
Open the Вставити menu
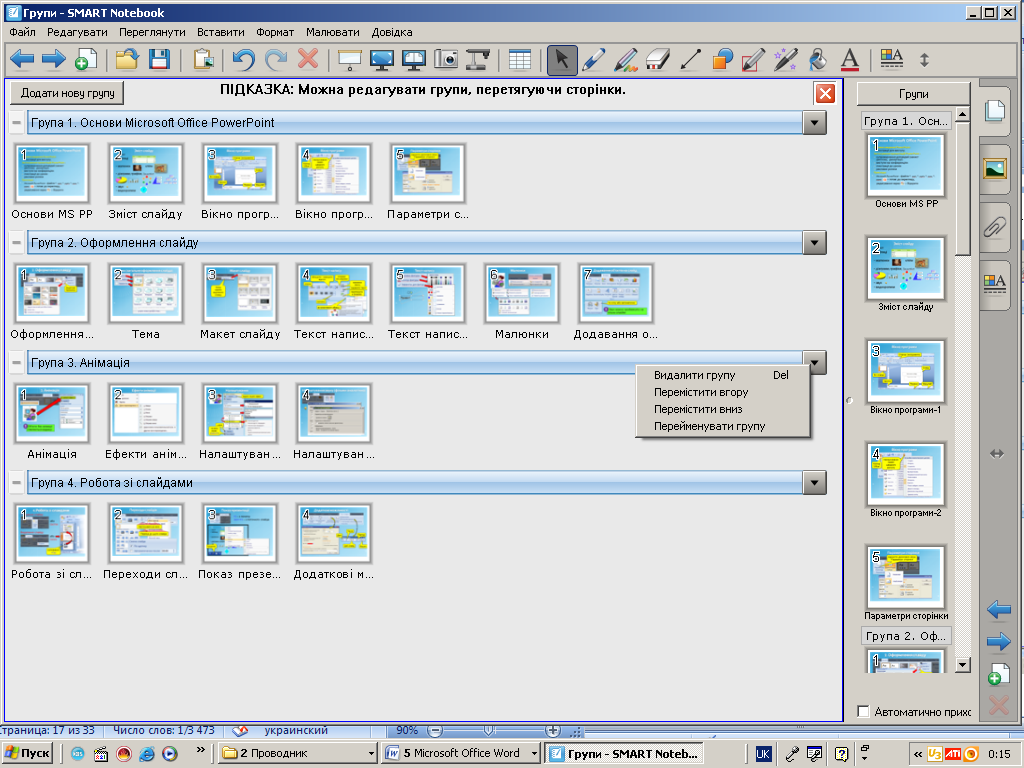221,32
